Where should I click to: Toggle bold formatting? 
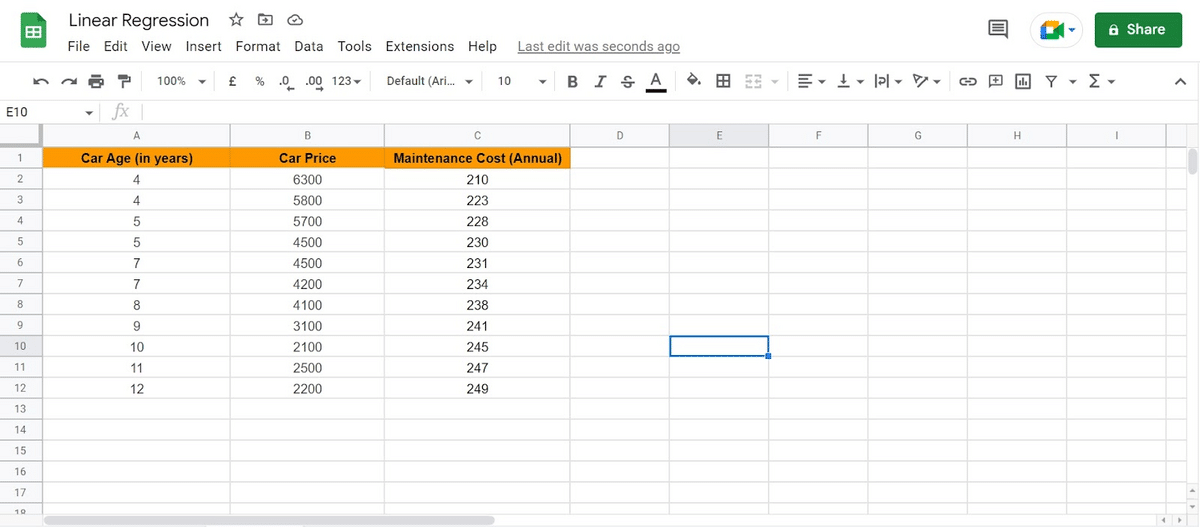pyautogui.click(x=572, y=81)
